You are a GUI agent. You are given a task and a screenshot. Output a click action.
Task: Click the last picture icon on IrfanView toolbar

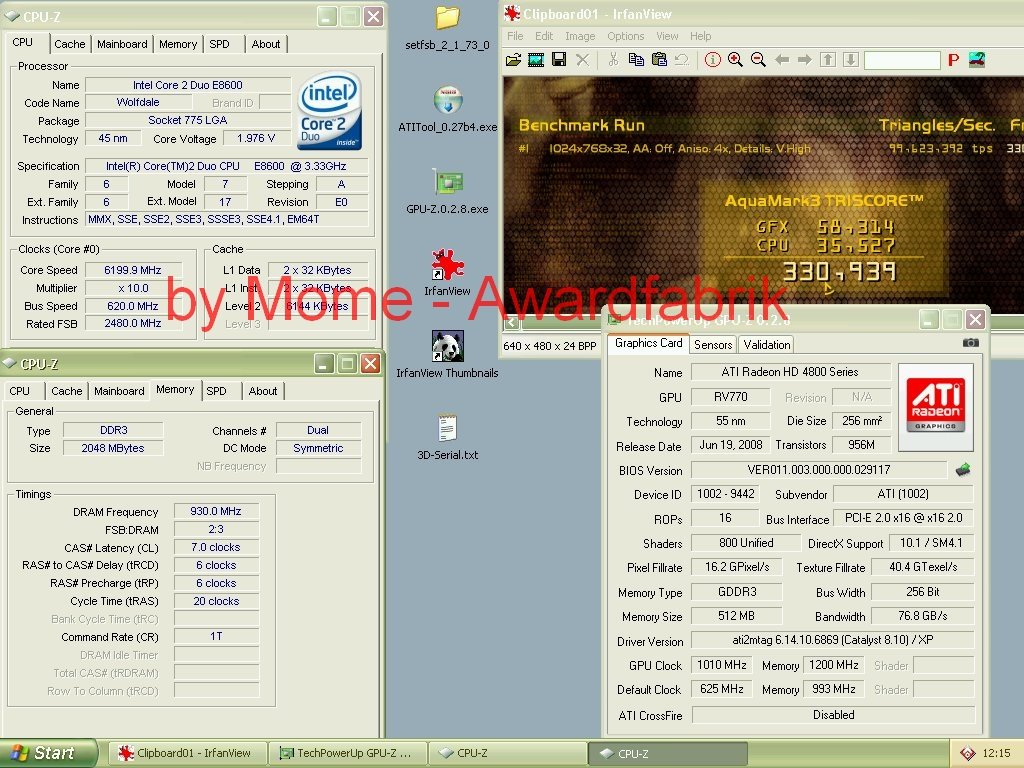pyautogui.click(x=977, y=60)
